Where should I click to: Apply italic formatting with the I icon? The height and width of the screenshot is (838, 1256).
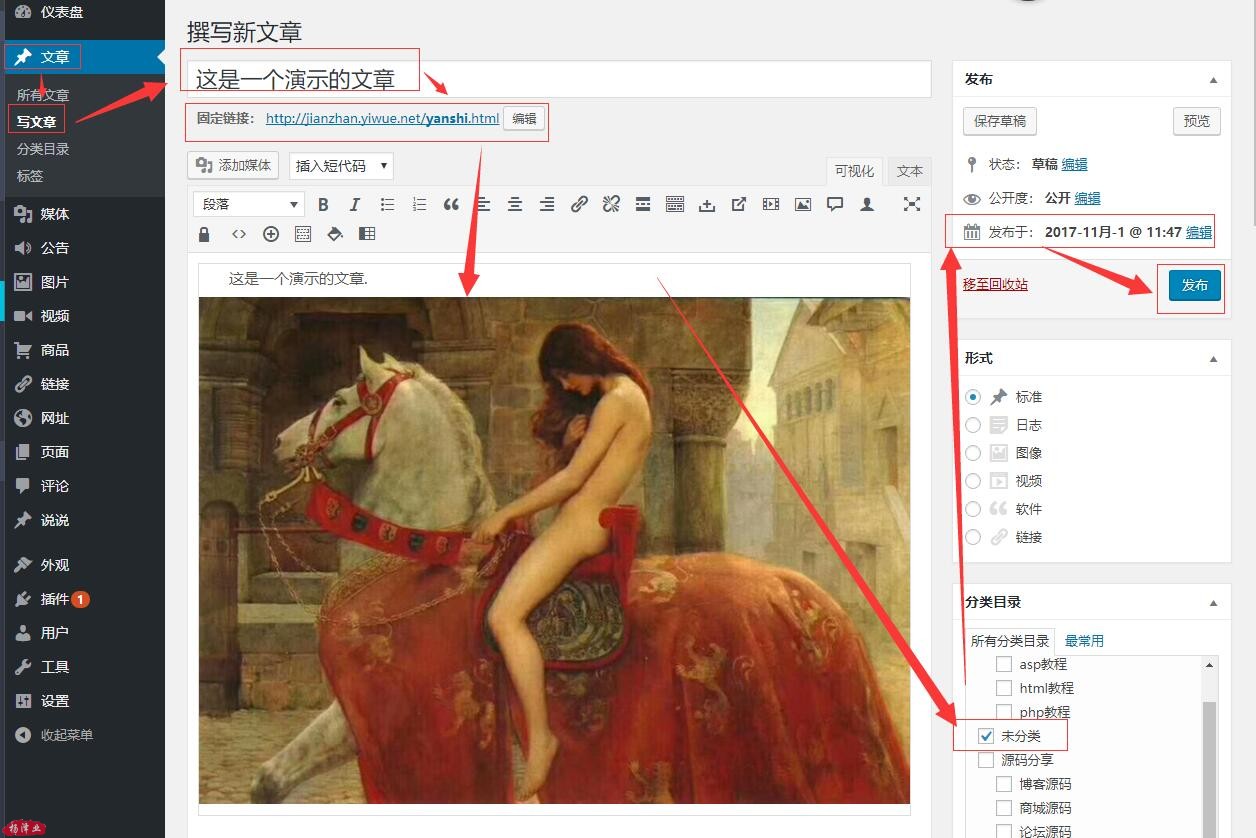tap(355, 204)
